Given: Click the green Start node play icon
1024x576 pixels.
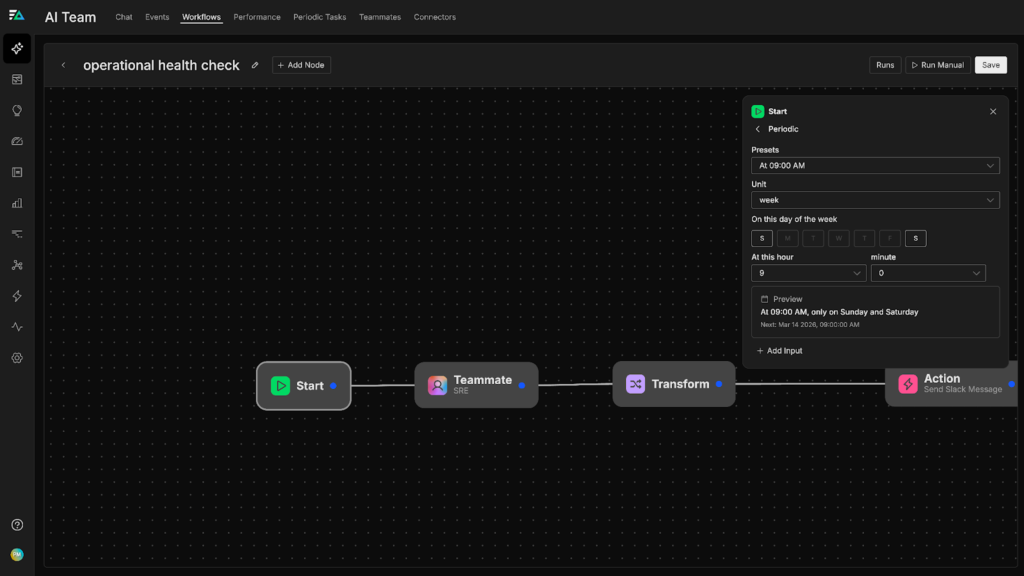Looking at the screenshot, I should click(280, 386).
